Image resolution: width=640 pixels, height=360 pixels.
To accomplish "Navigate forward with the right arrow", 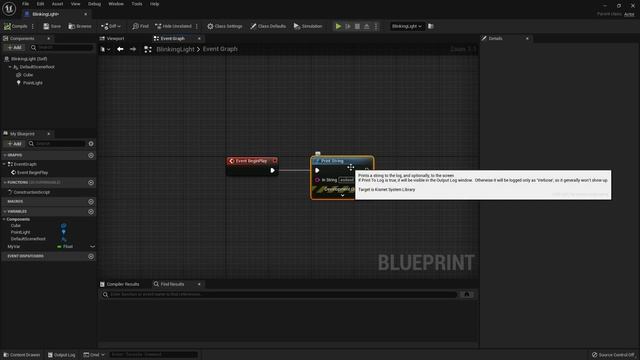I will pyautogui.click(x=133, y=49).
